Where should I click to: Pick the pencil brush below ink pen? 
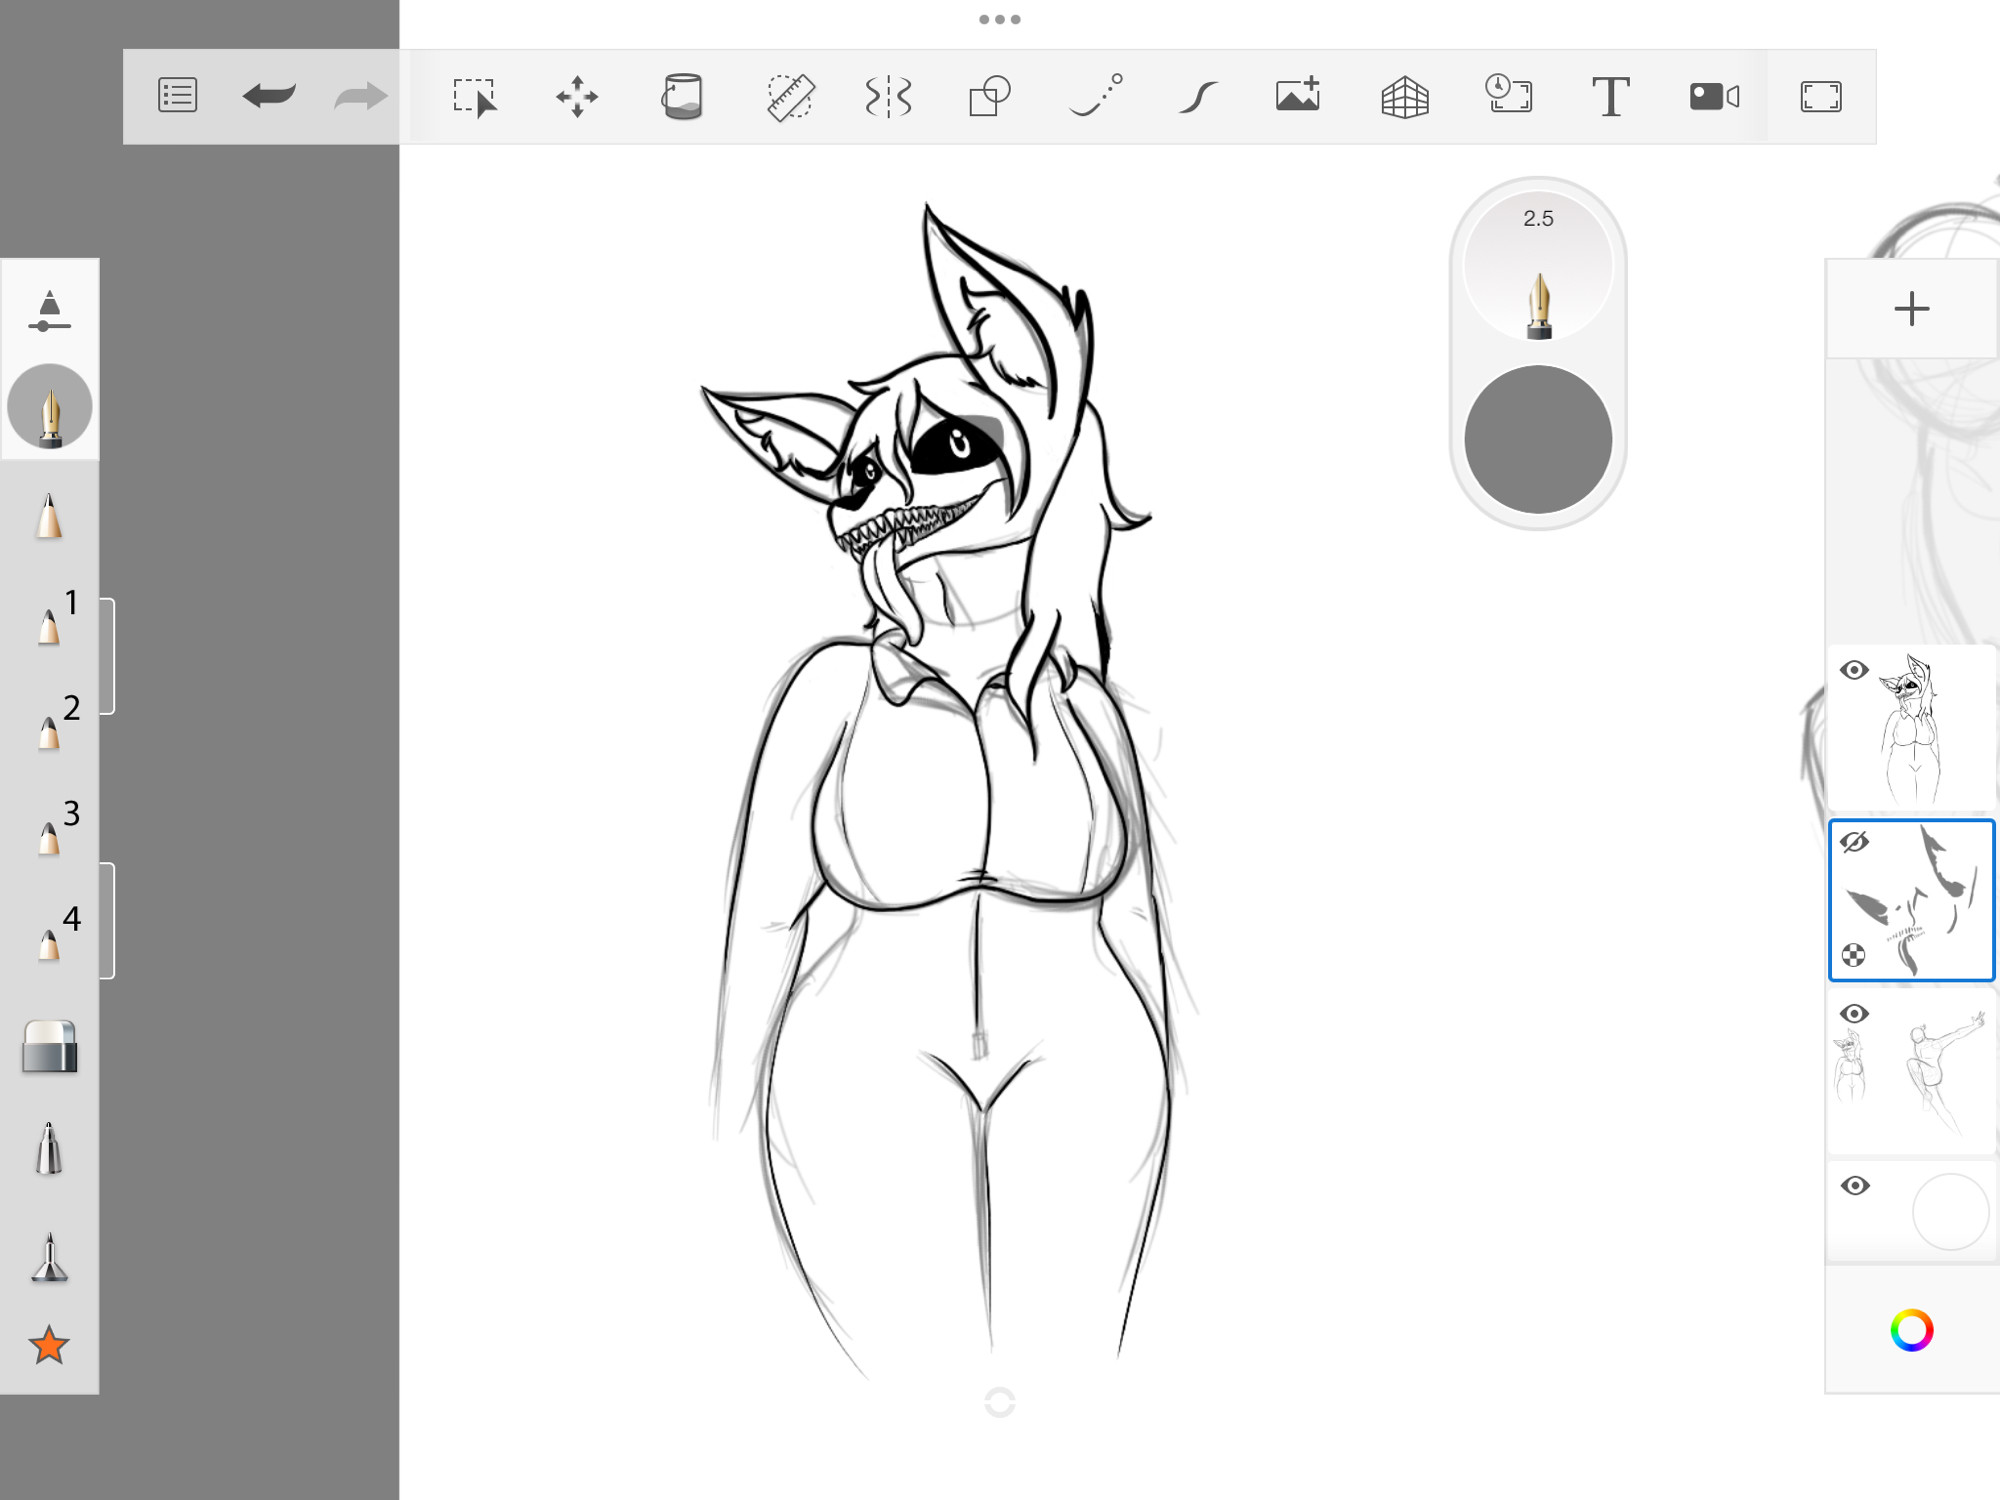coord(49,516)
